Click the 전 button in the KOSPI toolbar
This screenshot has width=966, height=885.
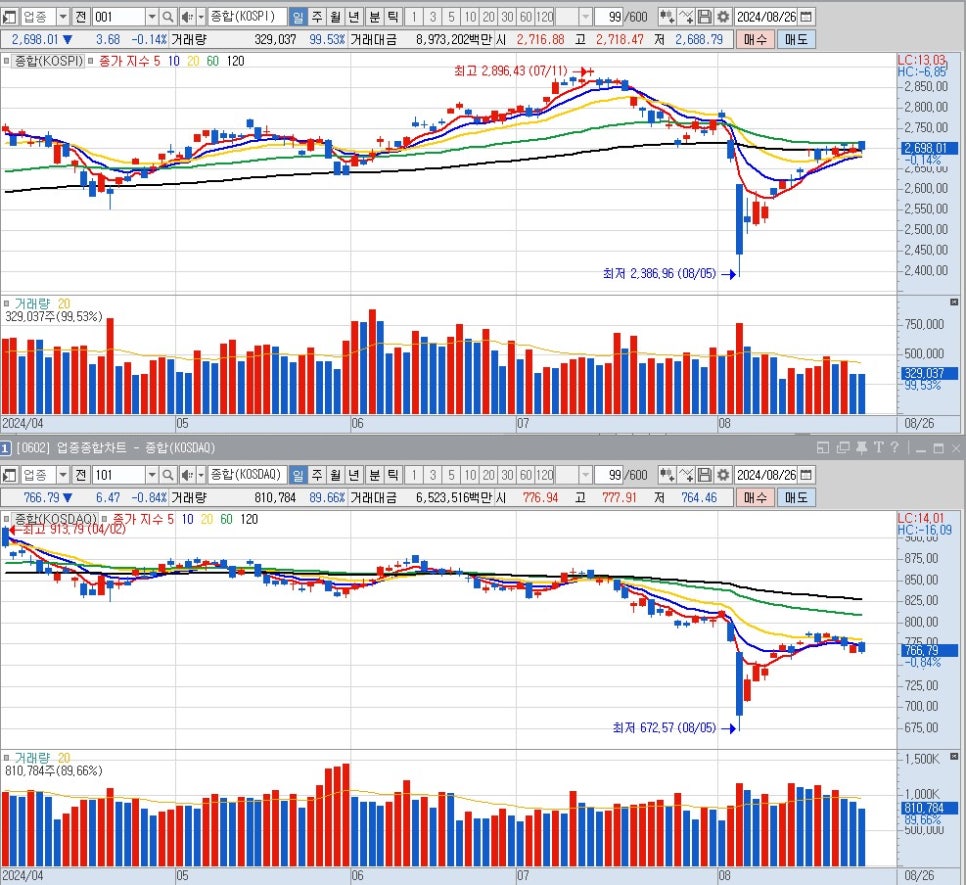[x=81, y=17]
